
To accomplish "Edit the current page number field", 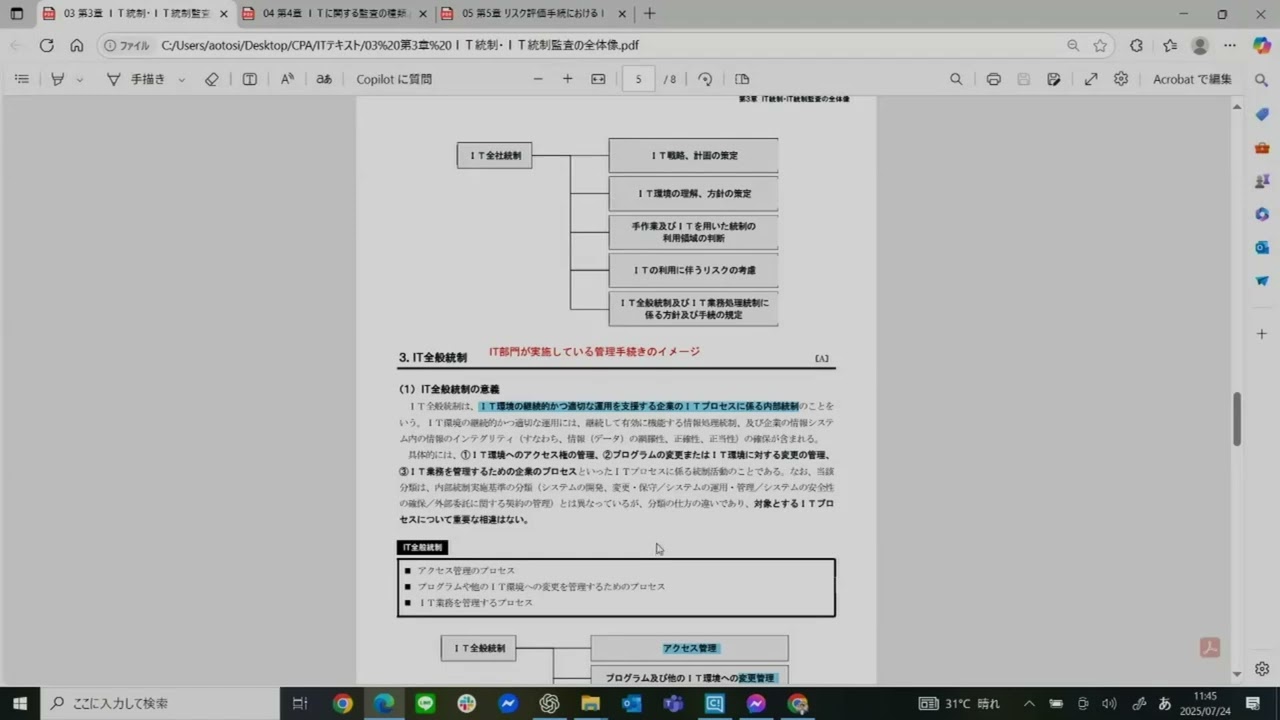I will (x=638, y=79).
